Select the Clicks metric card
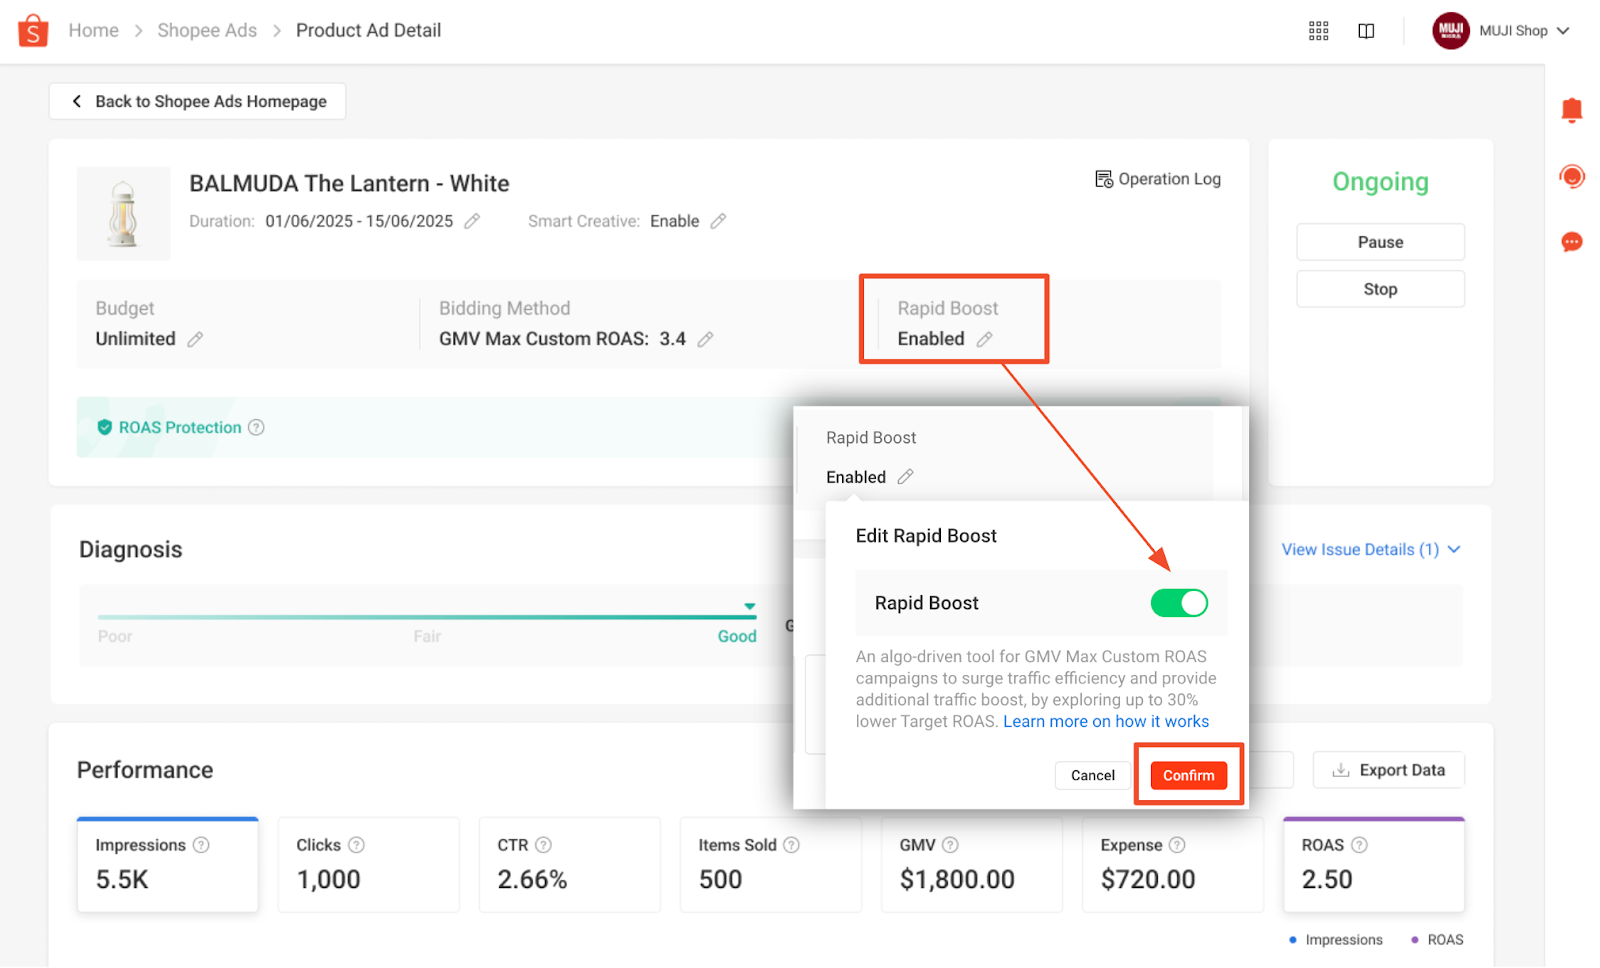This screenshot has width=1600, height=968. (x=369, y=865)
